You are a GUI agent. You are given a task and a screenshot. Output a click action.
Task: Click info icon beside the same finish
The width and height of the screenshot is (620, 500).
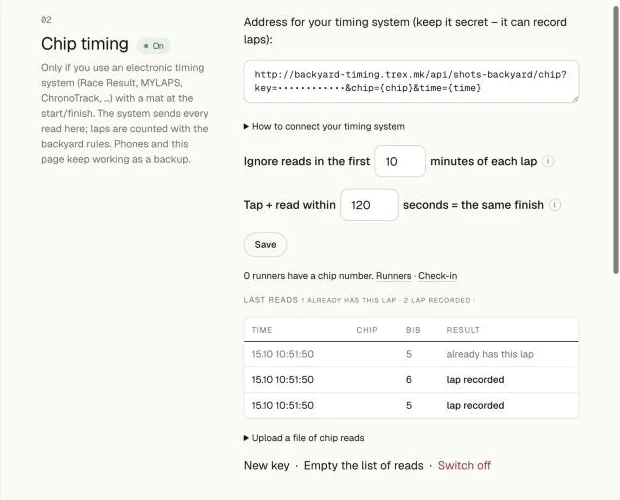coord(555,205)
